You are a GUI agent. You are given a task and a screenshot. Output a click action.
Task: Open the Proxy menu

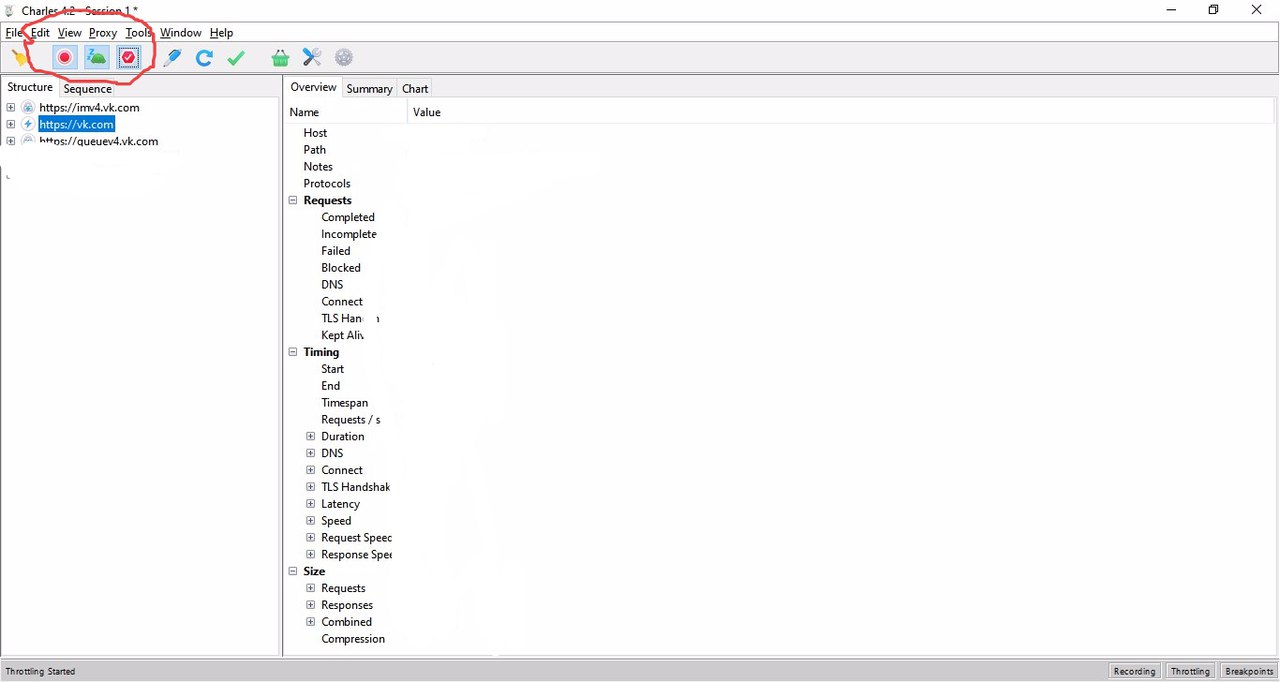click(102, 33)
